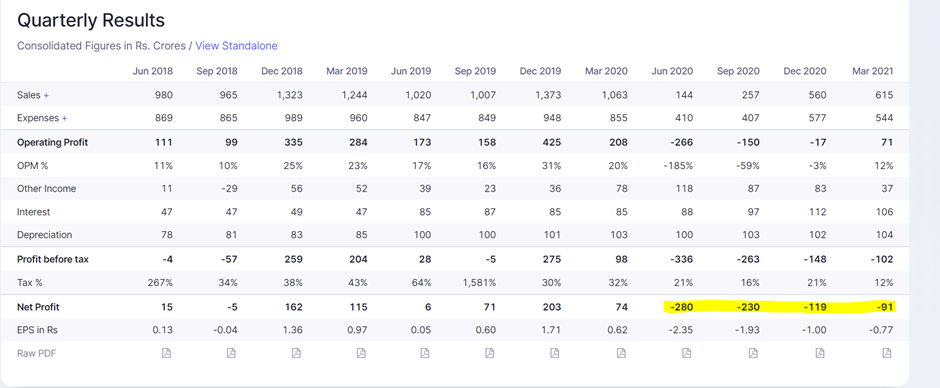940x388 pixels.
Task: Click the Tax % value 1,581%
Action: 480,282
